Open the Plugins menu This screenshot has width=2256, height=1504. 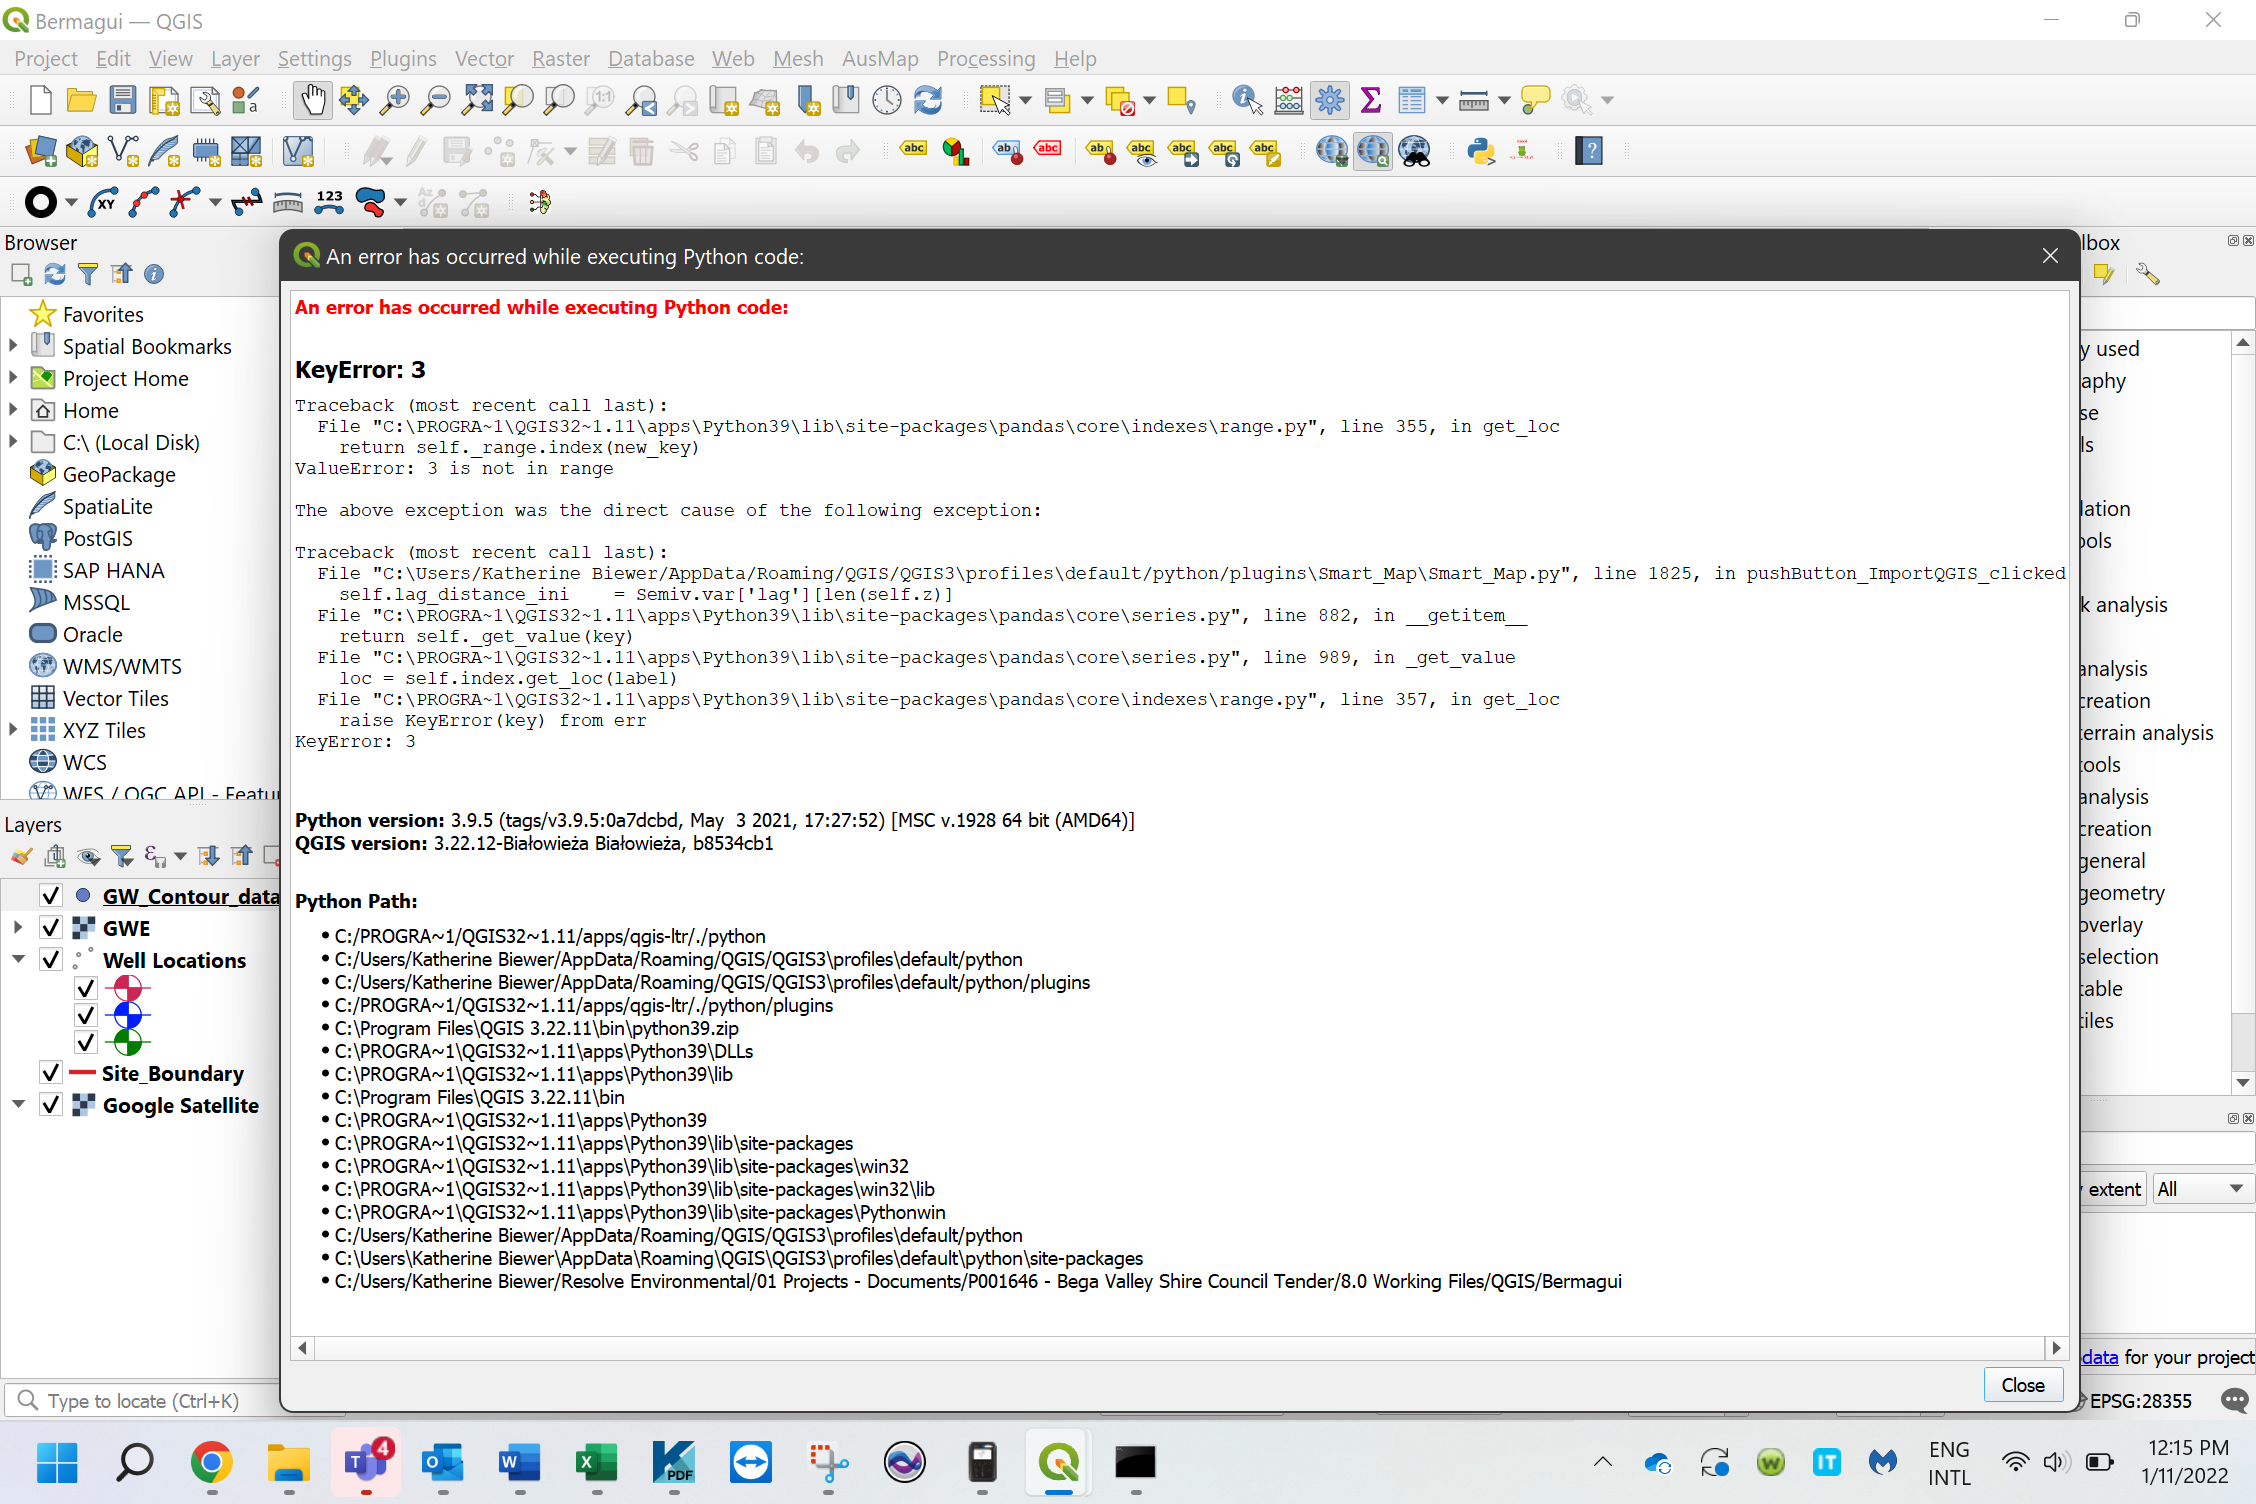403,58
